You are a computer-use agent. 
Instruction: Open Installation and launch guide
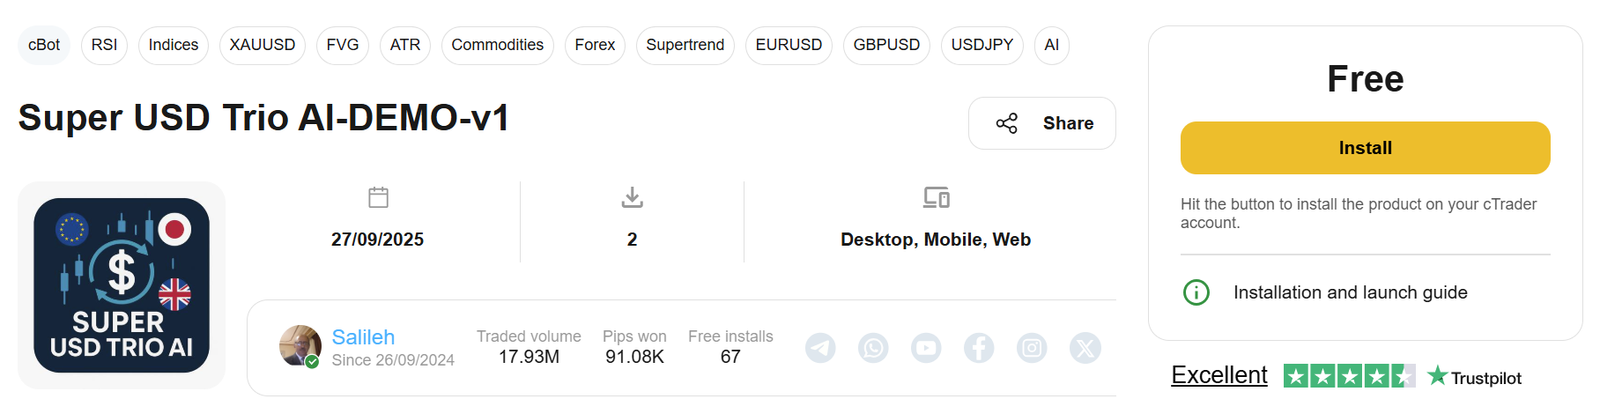(x=1350, y=292)
